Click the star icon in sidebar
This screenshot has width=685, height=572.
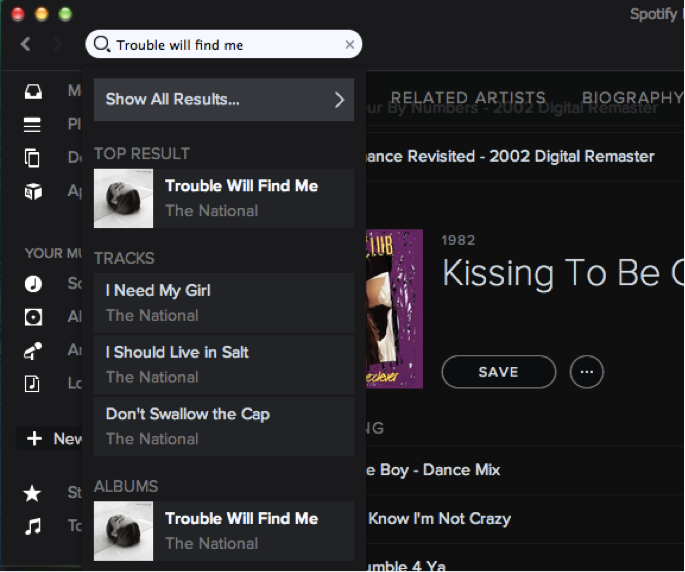pyautogui.click(x=33, y=493)
